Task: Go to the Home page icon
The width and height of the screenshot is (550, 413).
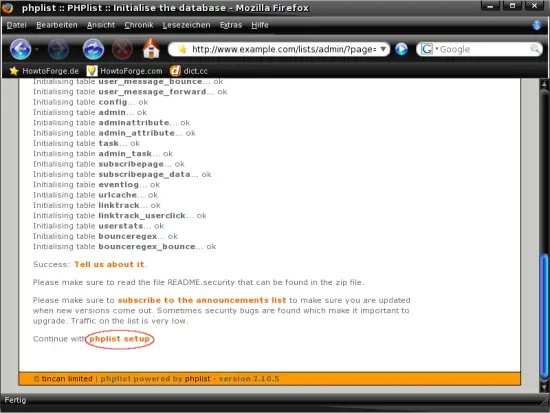Action: point(151,48)
